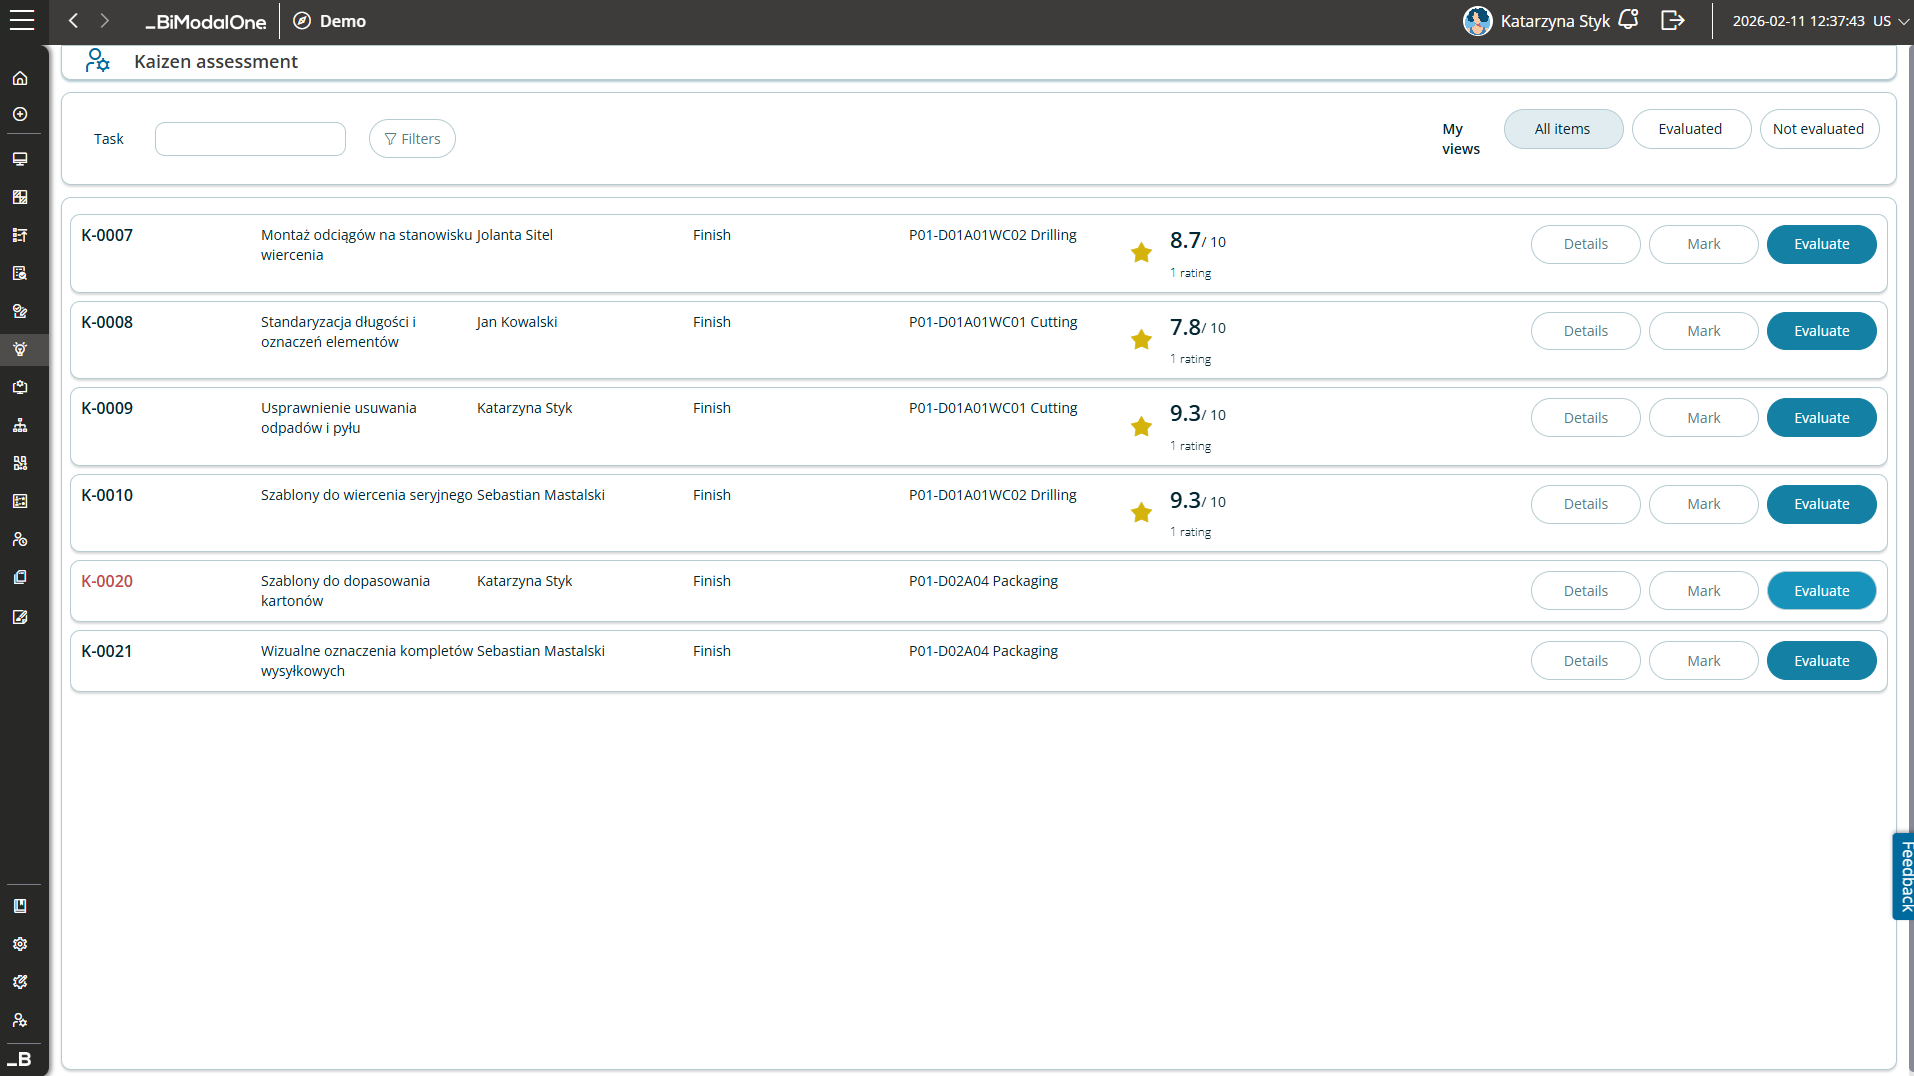Expand the US language dropdown
This screenshot has width=1914, height=1076.
coord(1891,21)
